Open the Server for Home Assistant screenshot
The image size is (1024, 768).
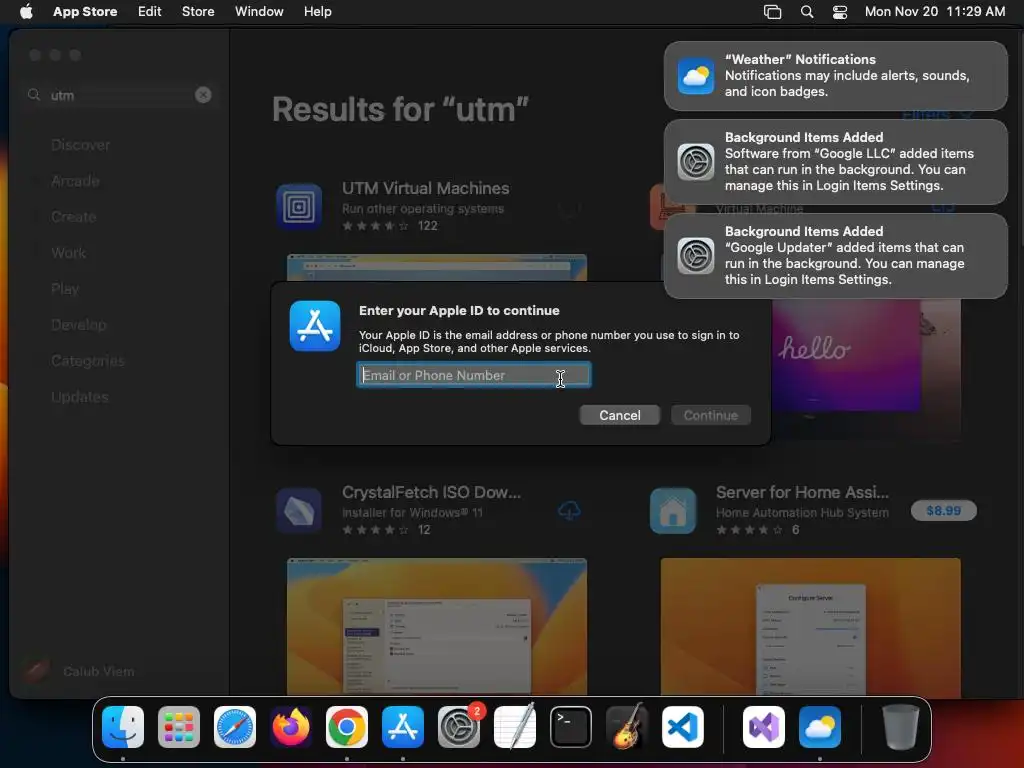coord(810,627)
